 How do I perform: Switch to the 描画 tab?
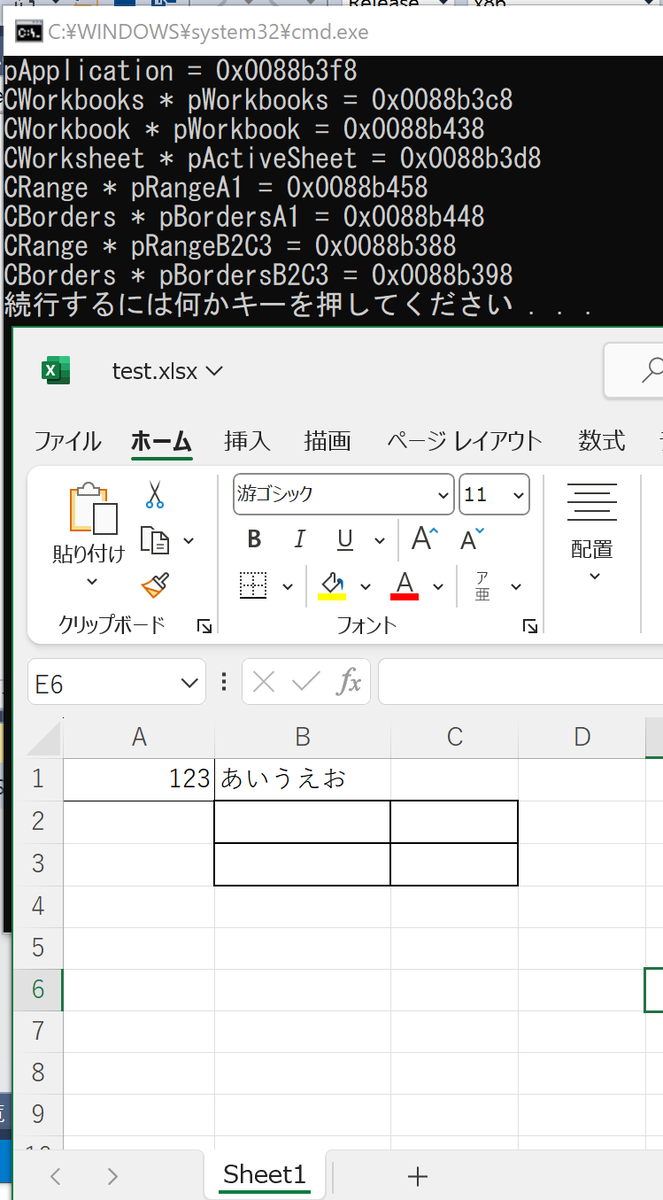tap(327, 440)
